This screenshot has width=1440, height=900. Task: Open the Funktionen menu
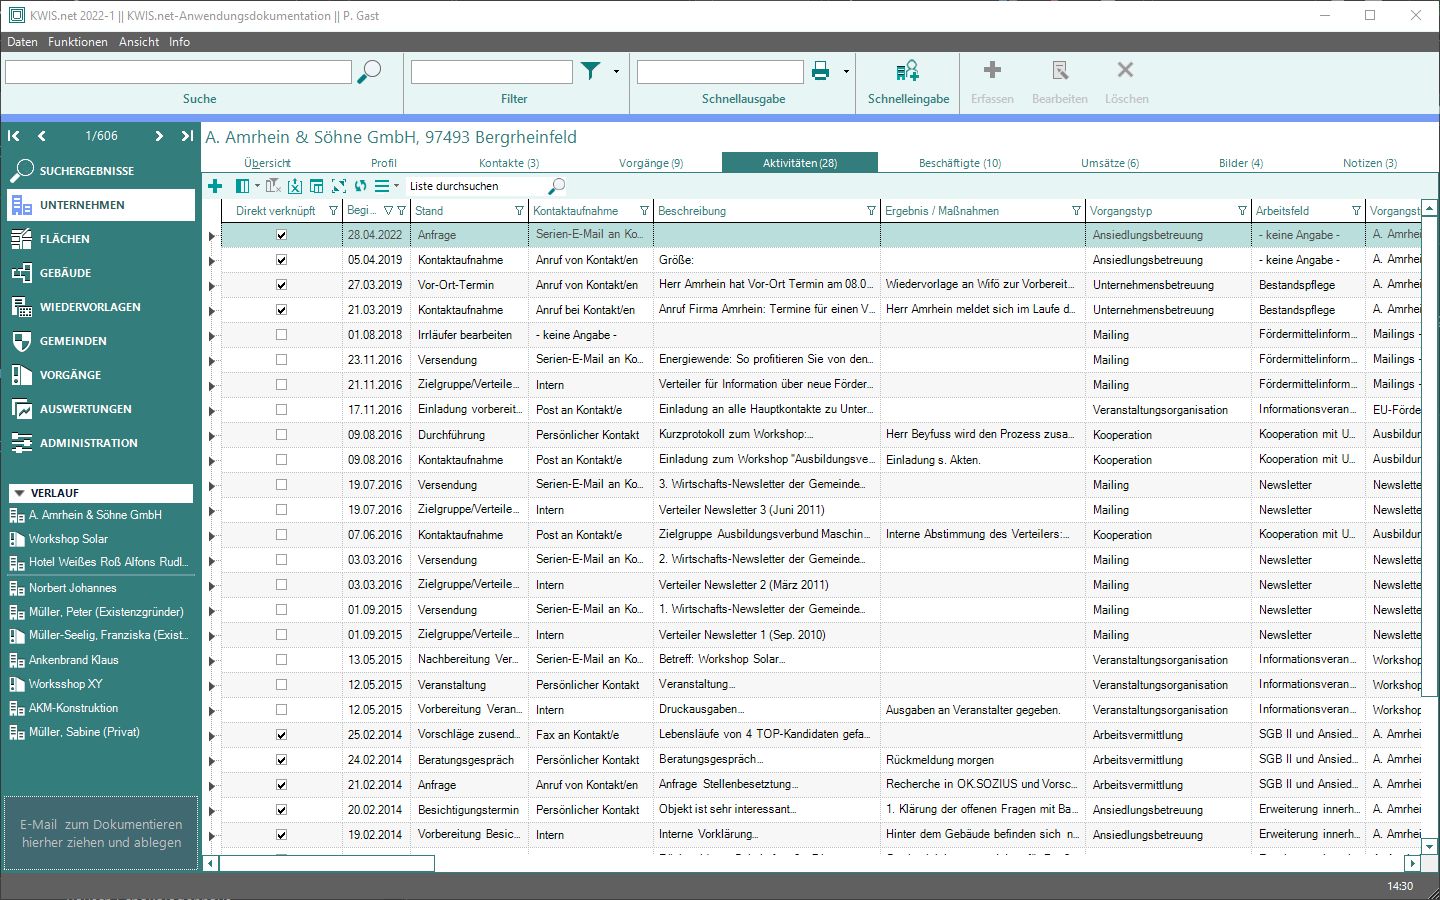(77, 42)
